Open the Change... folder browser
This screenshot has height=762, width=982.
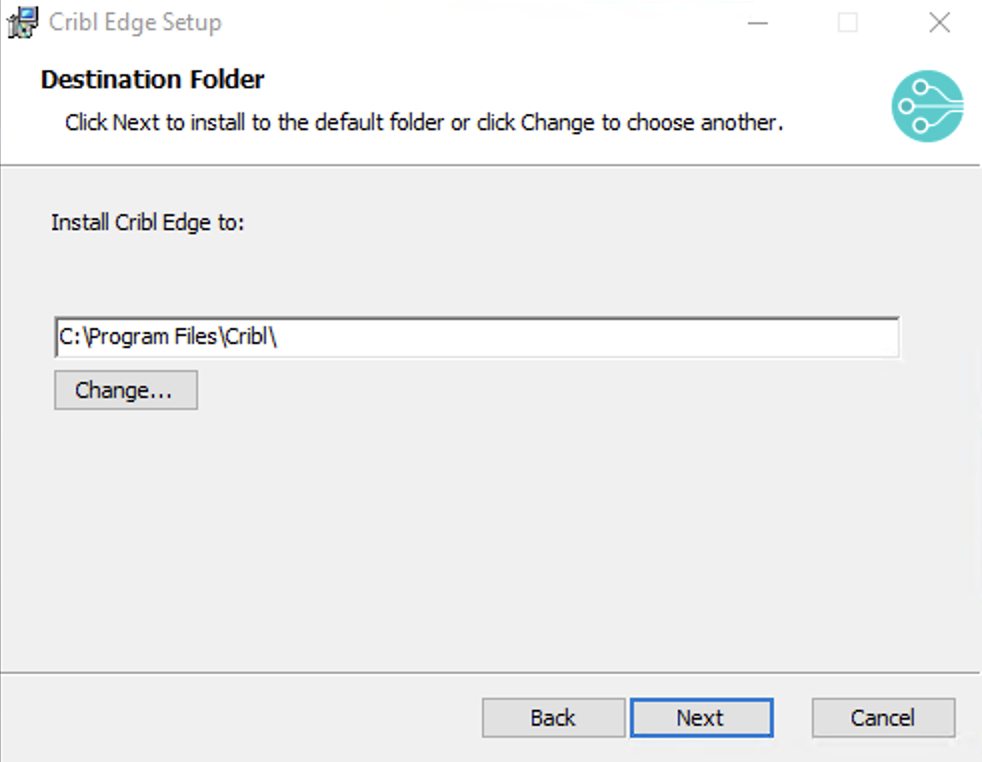point(125,390)
